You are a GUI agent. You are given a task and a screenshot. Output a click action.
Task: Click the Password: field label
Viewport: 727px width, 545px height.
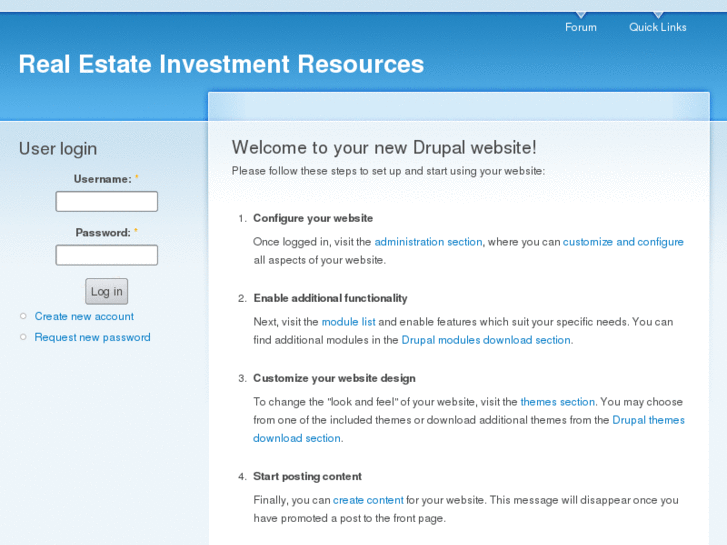[x=103, y=232]
